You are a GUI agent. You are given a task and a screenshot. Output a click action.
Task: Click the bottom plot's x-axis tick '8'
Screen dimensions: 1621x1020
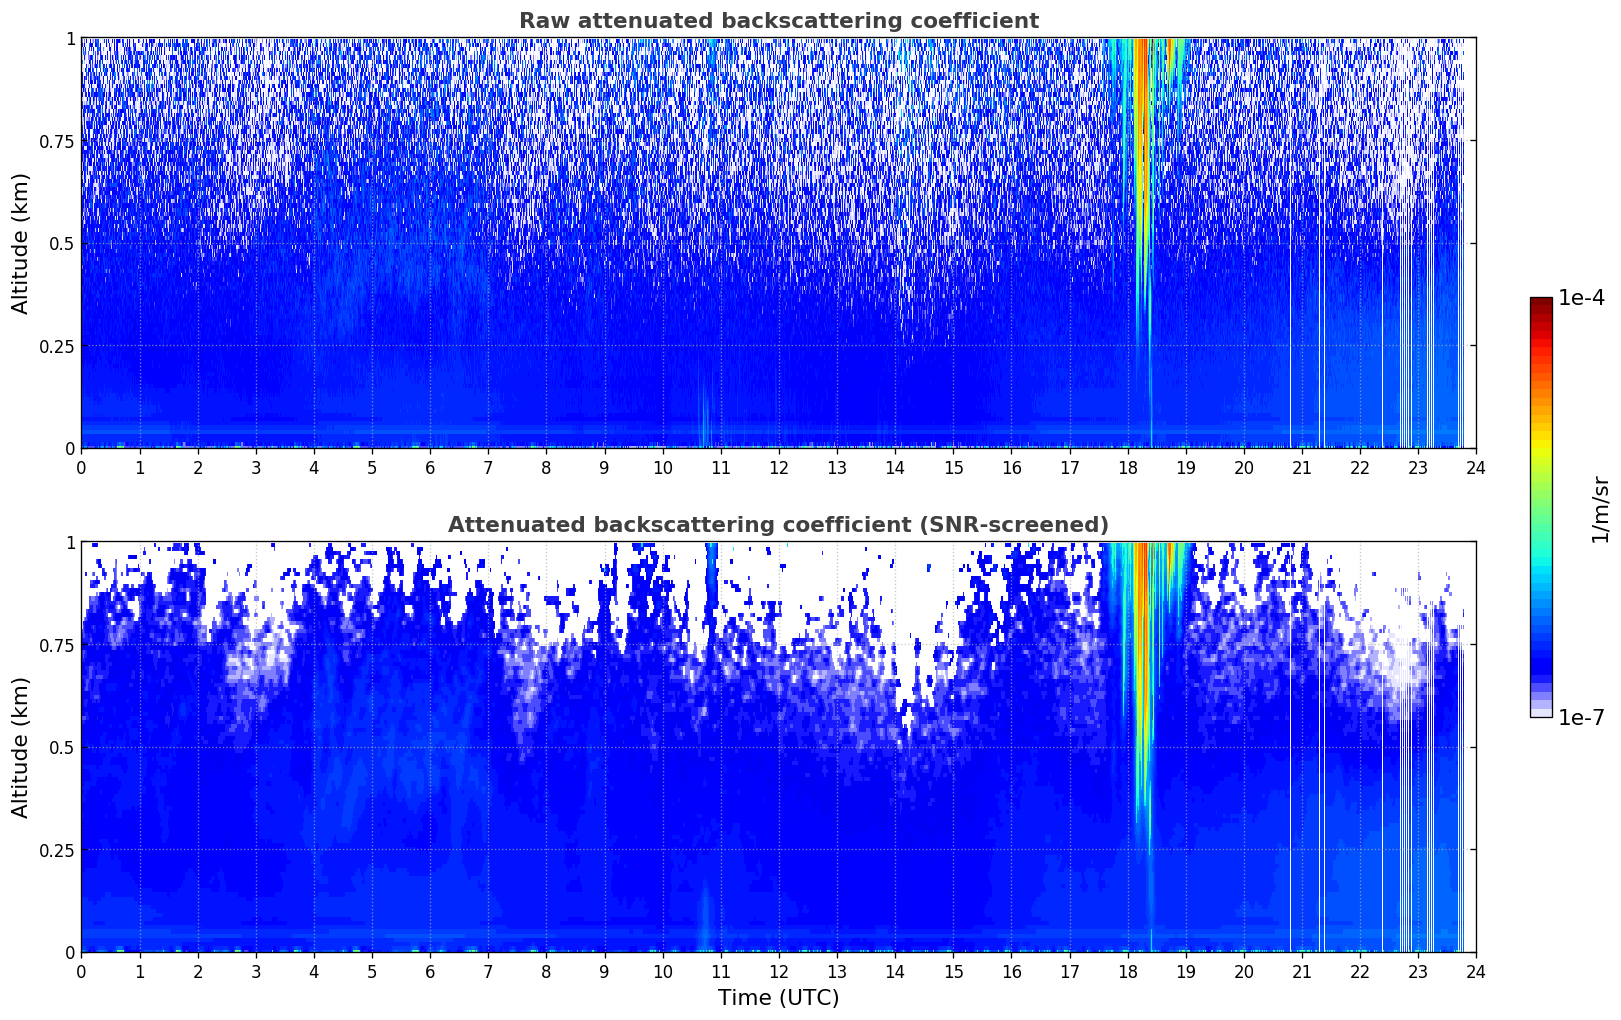[x=546, y=971]
